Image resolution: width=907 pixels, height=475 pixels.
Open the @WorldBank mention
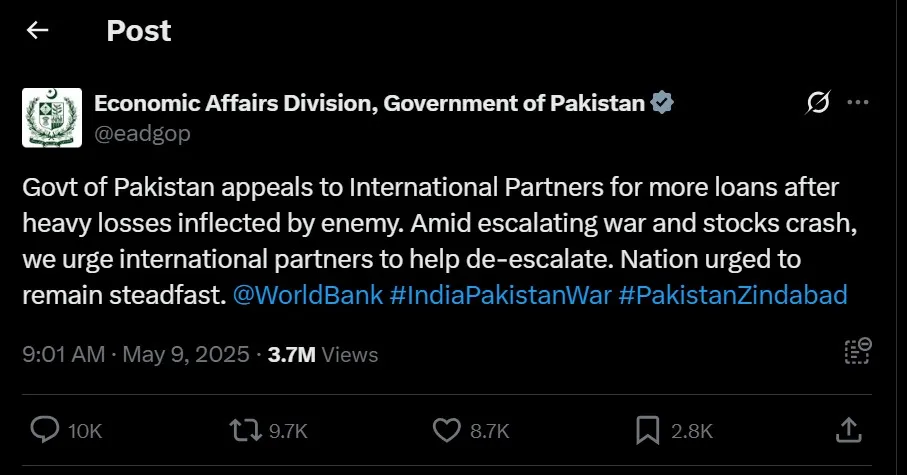307,296
